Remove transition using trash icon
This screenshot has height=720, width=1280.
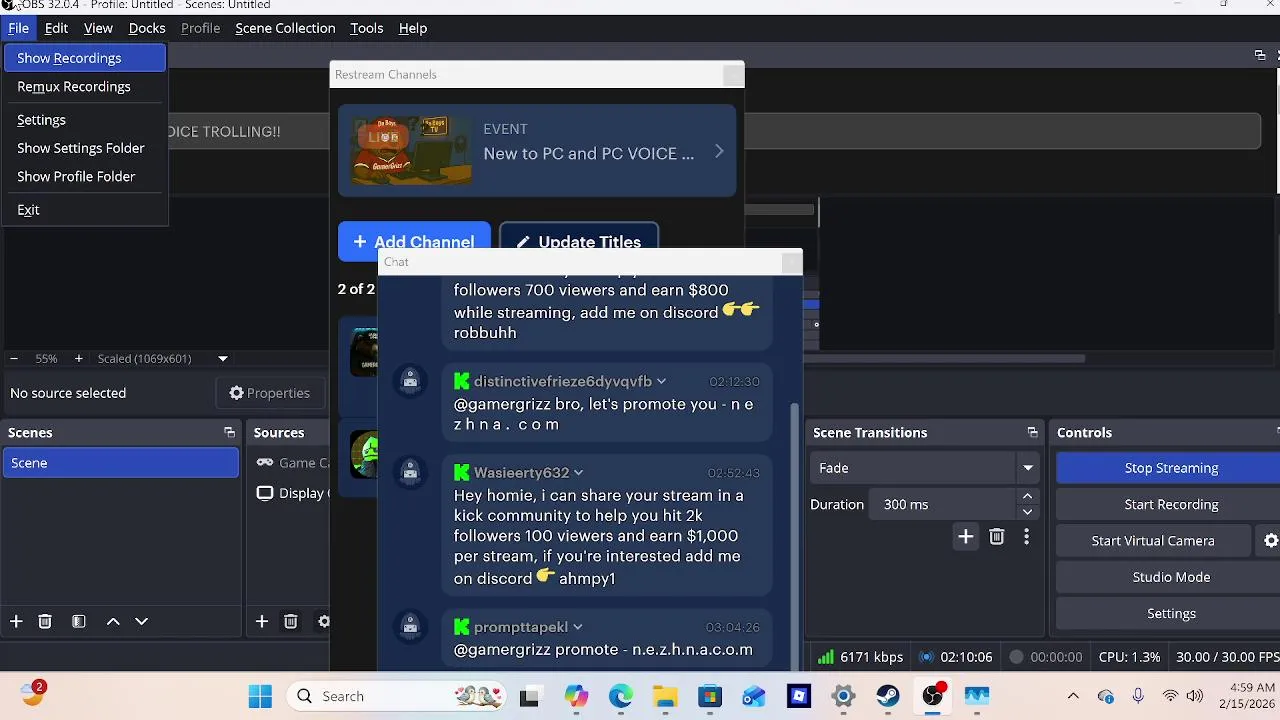(x=996, y=537)
